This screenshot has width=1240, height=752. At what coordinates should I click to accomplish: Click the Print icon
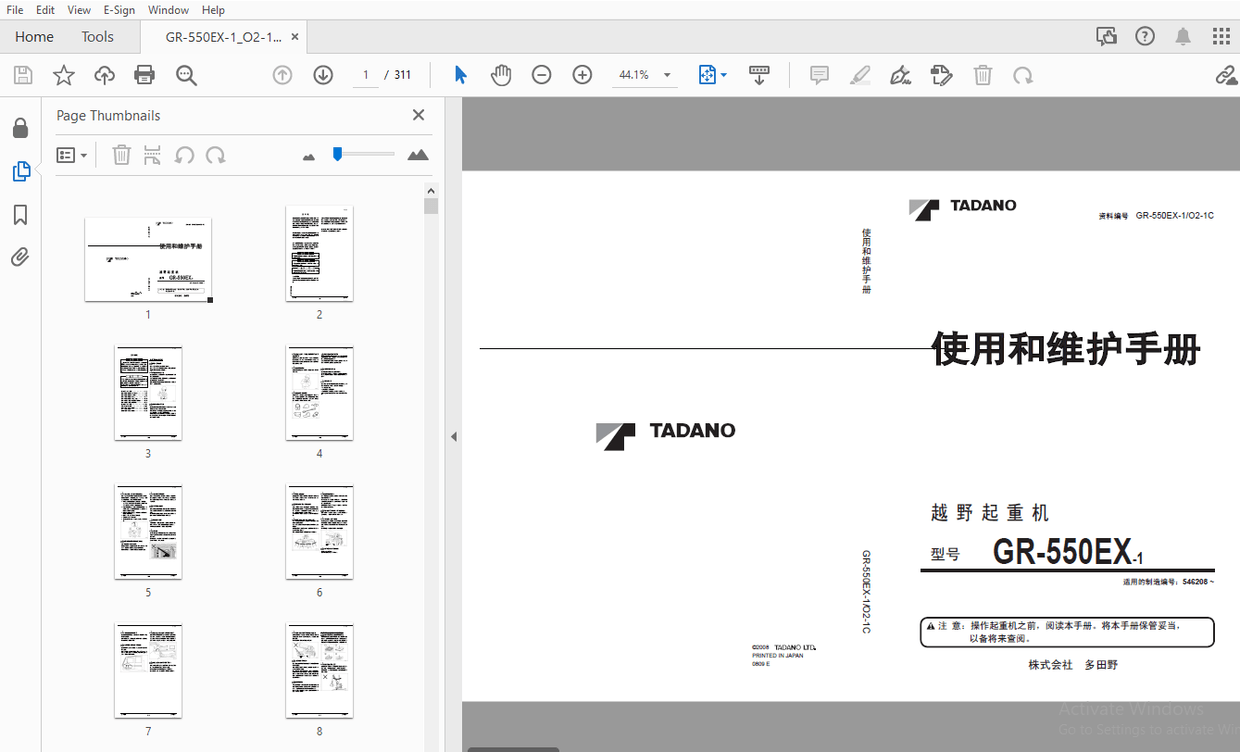(144, 74)
